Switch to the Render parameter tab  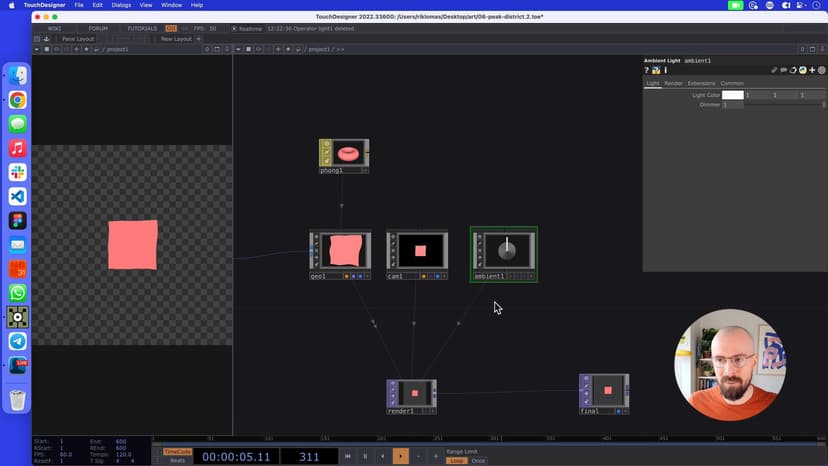(x=674, y=83)
